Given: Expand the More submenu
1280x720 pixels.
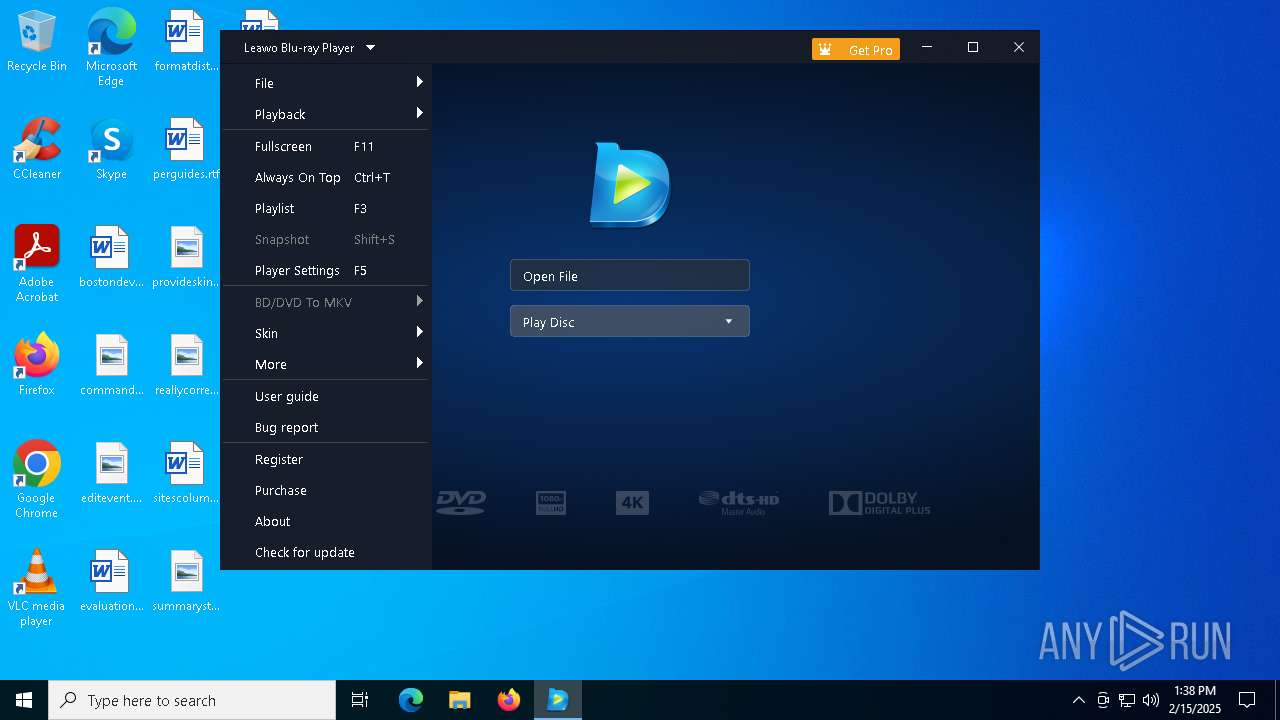Looking at the screenshot, I should (326, 364).
